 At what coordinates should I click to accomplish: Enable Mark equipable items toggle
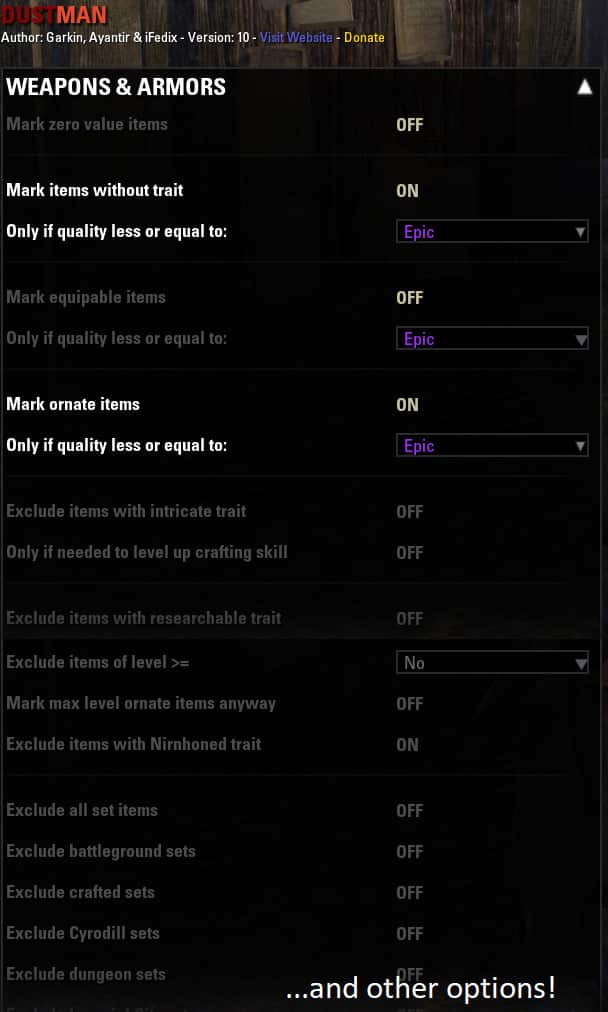[409, 298]
